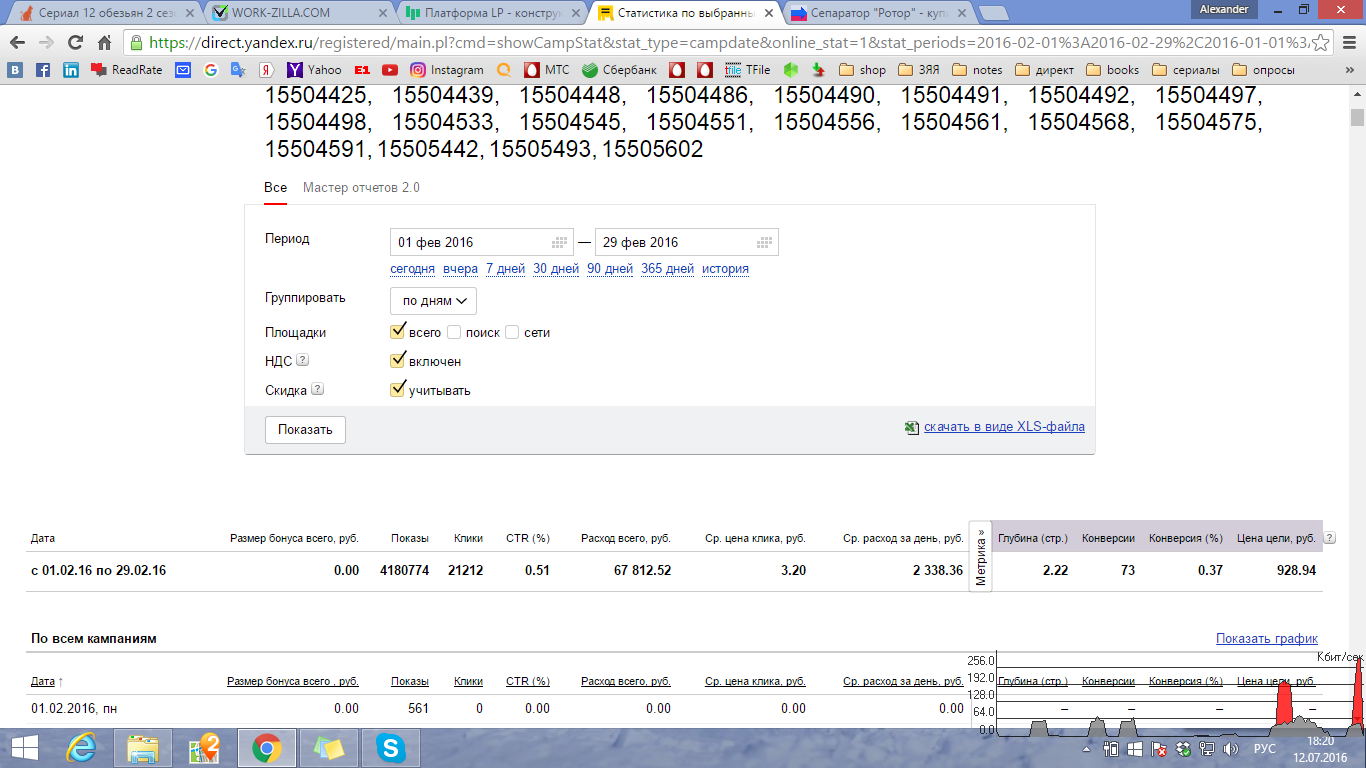1366x768 pixels.
Task: Open the TFile bookmark
Action: (x=748, y=70)
